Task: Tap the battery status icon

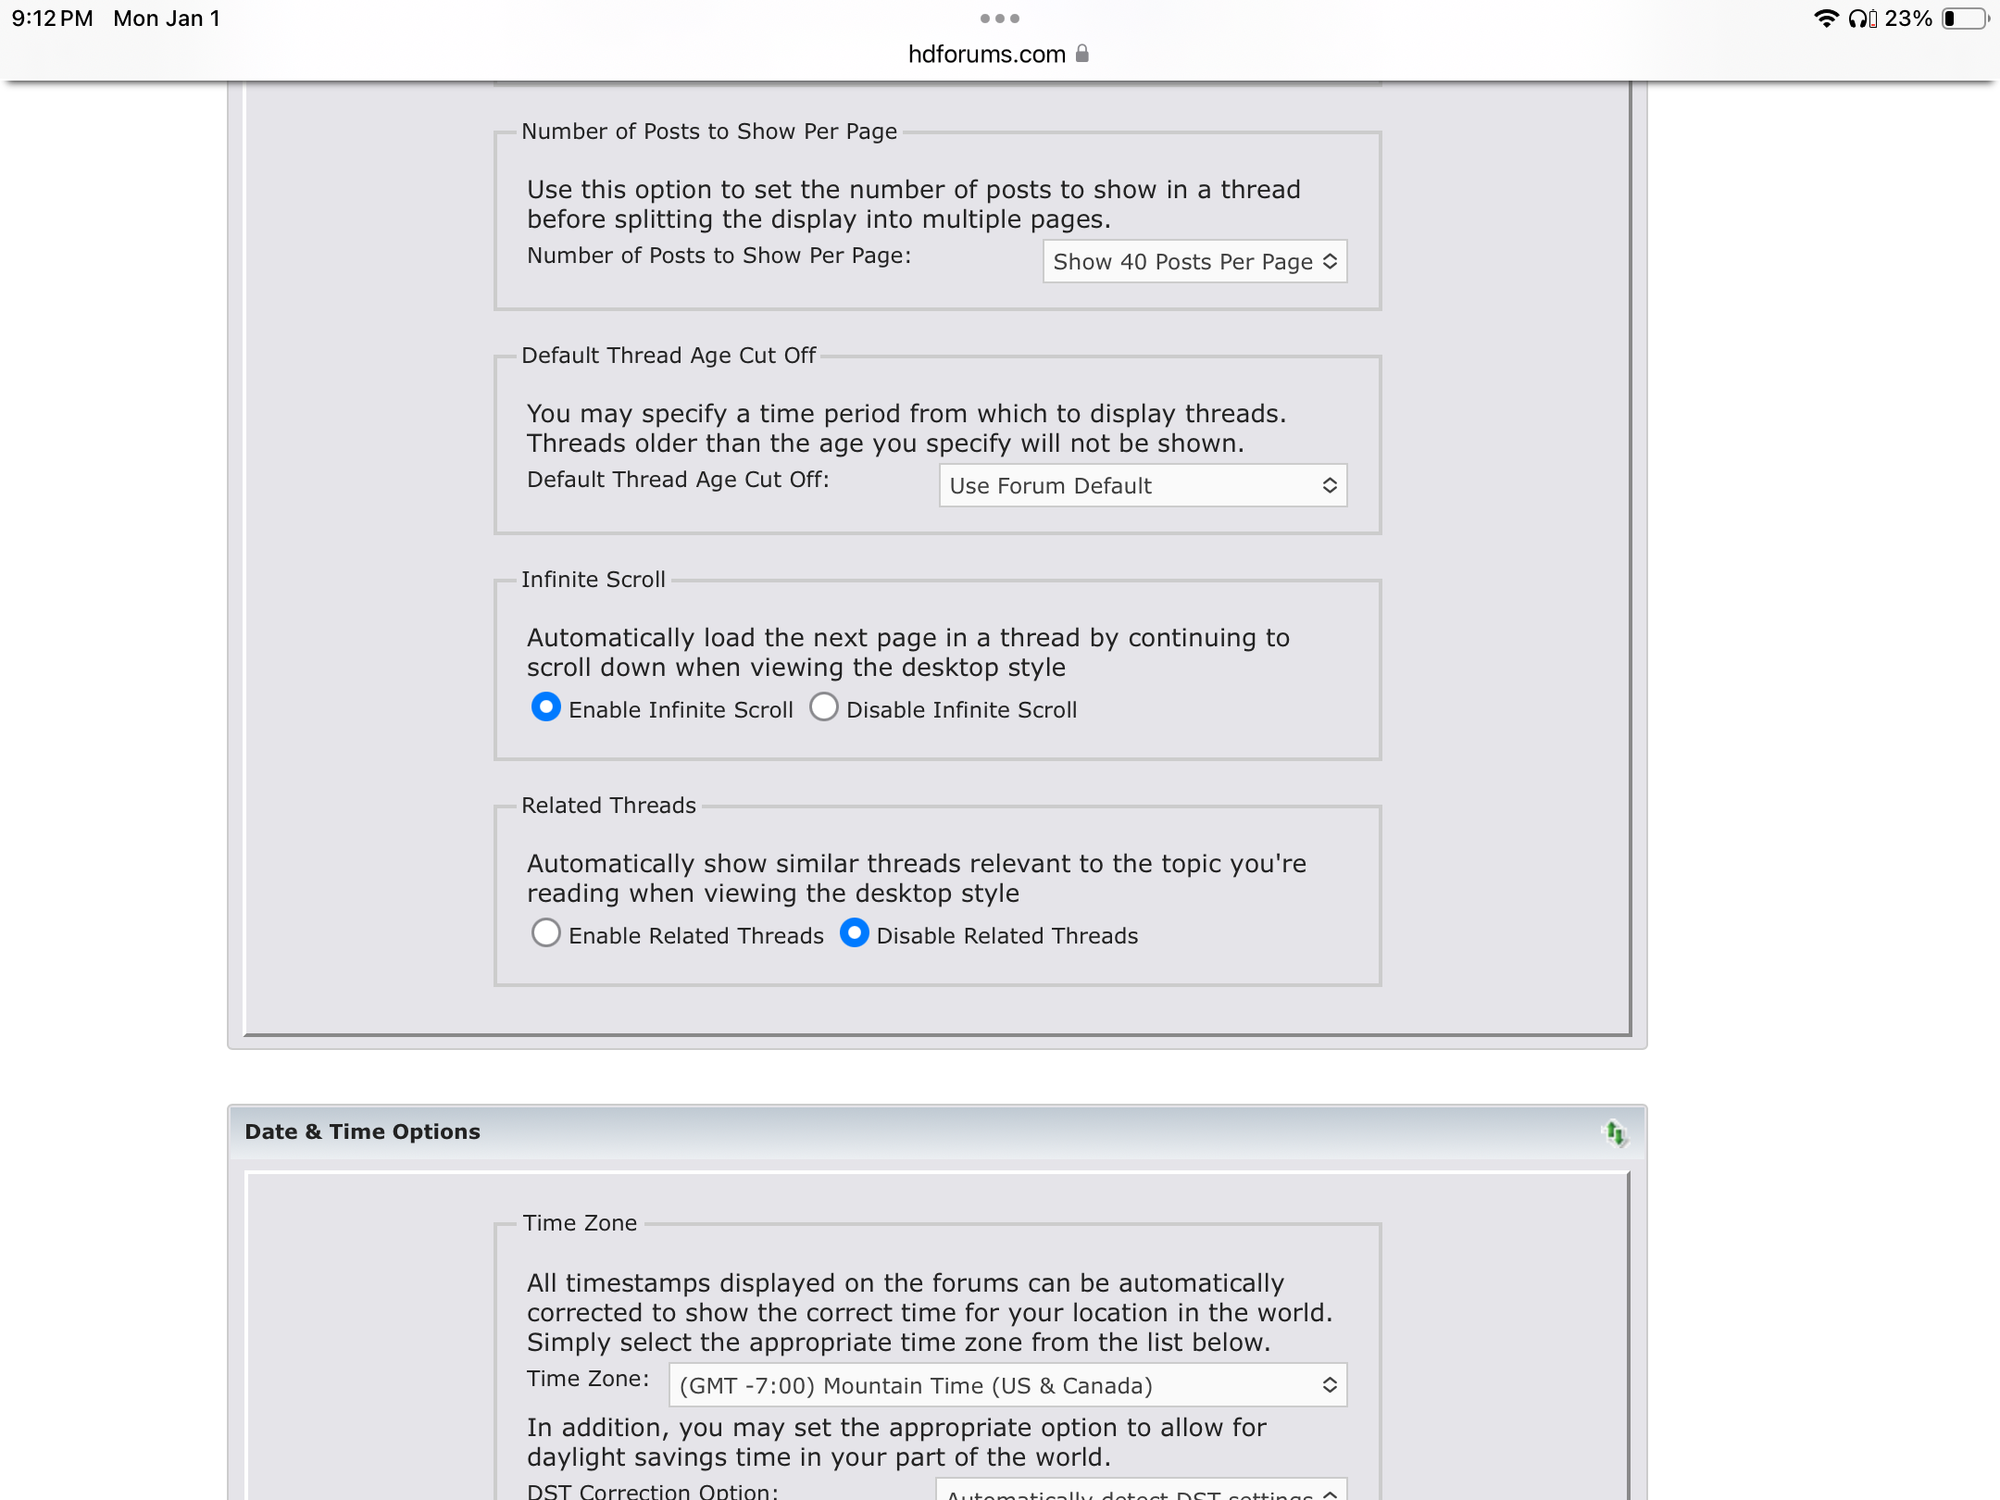Action: 1964,18
